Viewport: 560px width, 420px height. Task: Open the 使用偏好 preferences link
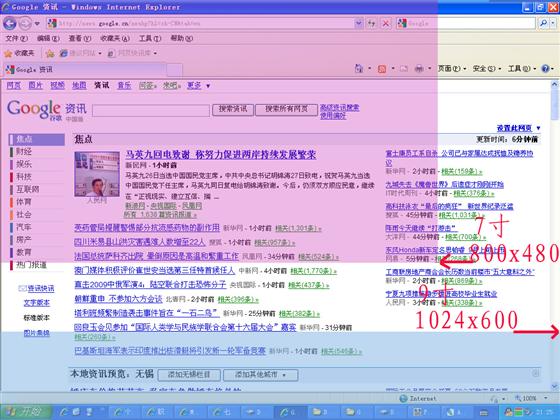pos(333,116)
